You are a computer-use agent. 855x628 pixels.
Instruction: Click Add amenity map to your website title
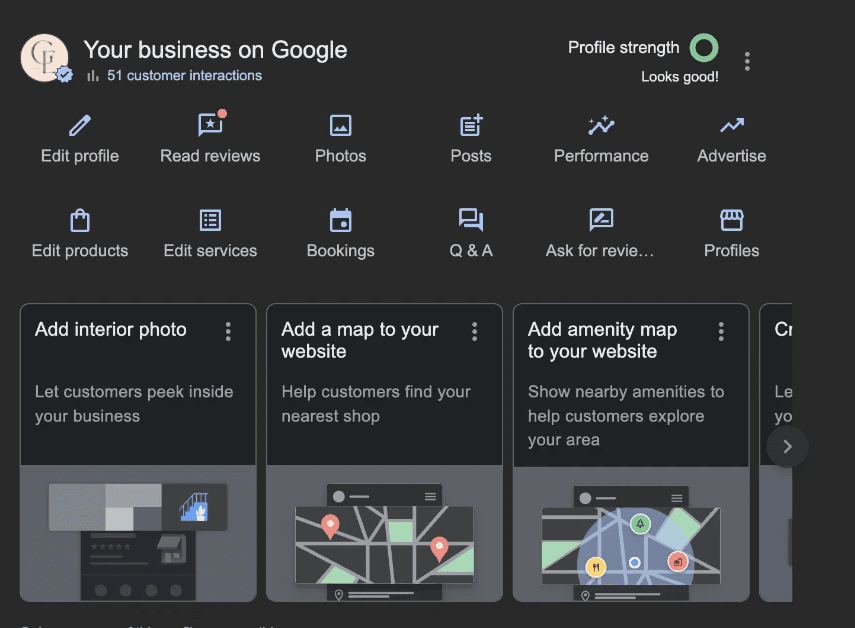click(603, 340)
